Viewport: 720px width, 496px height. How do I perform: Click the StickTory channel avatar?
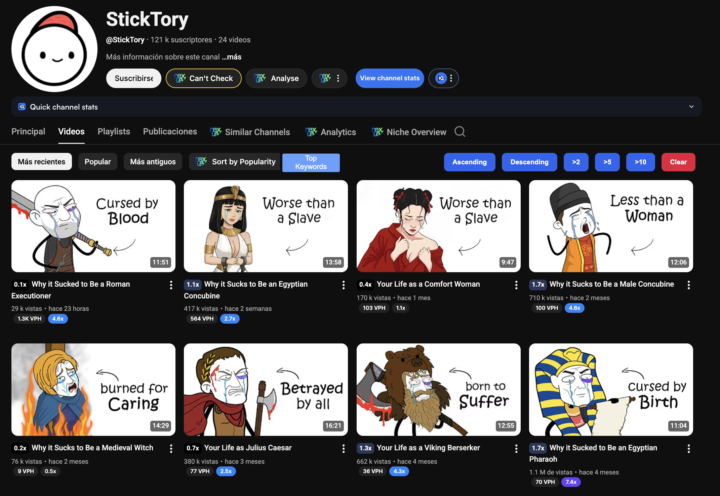50,51
